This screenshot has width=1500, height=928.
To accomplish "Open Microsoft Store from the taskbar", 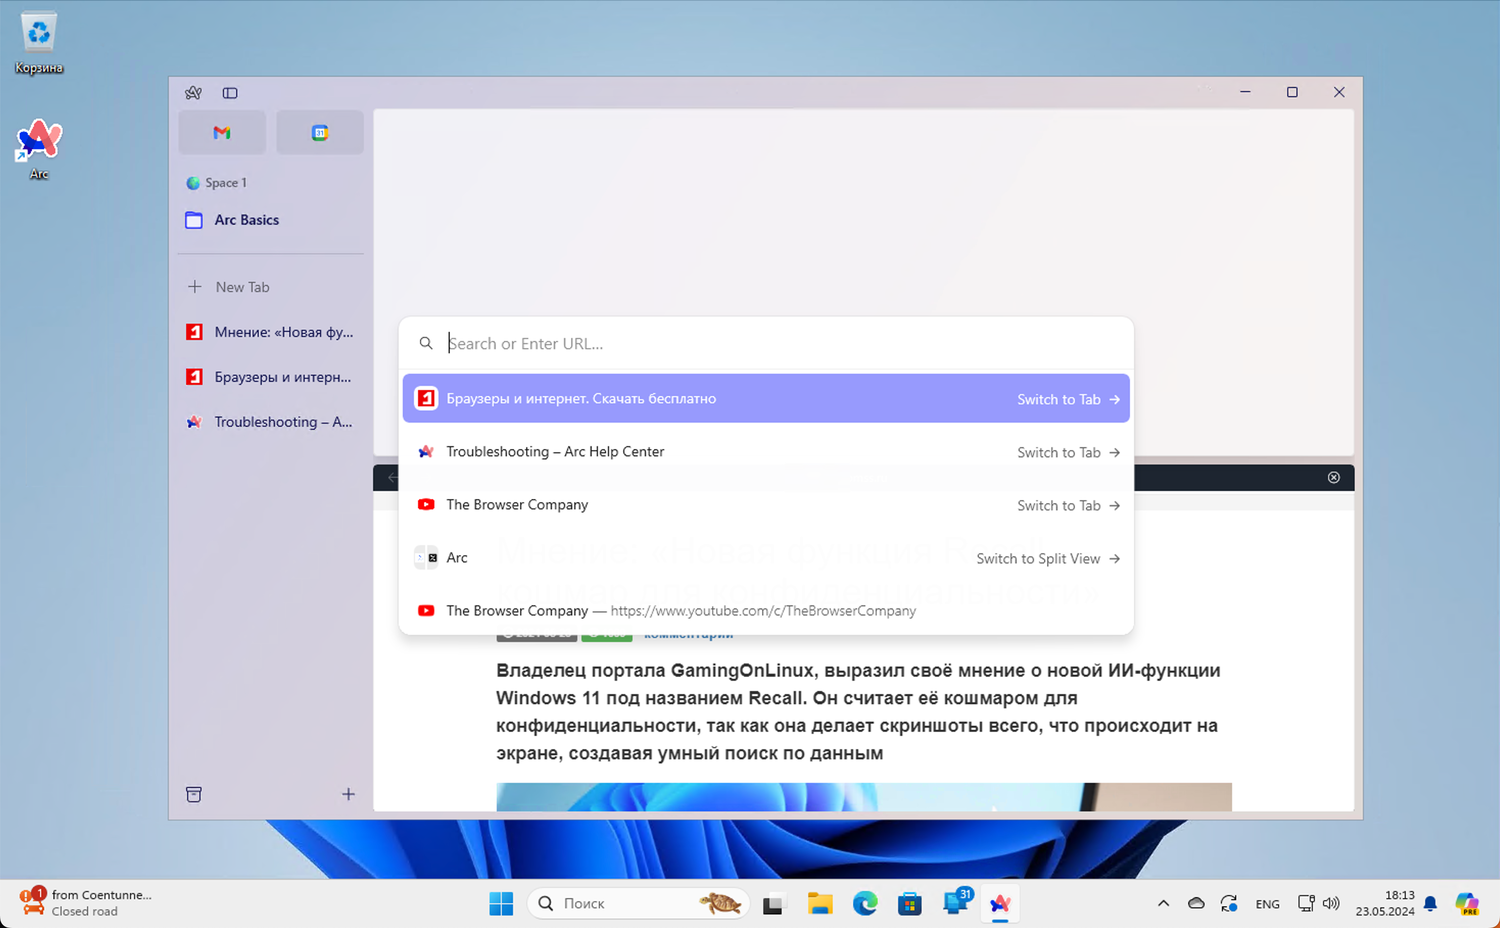I will pyautogui.click(x=910, y=904).
